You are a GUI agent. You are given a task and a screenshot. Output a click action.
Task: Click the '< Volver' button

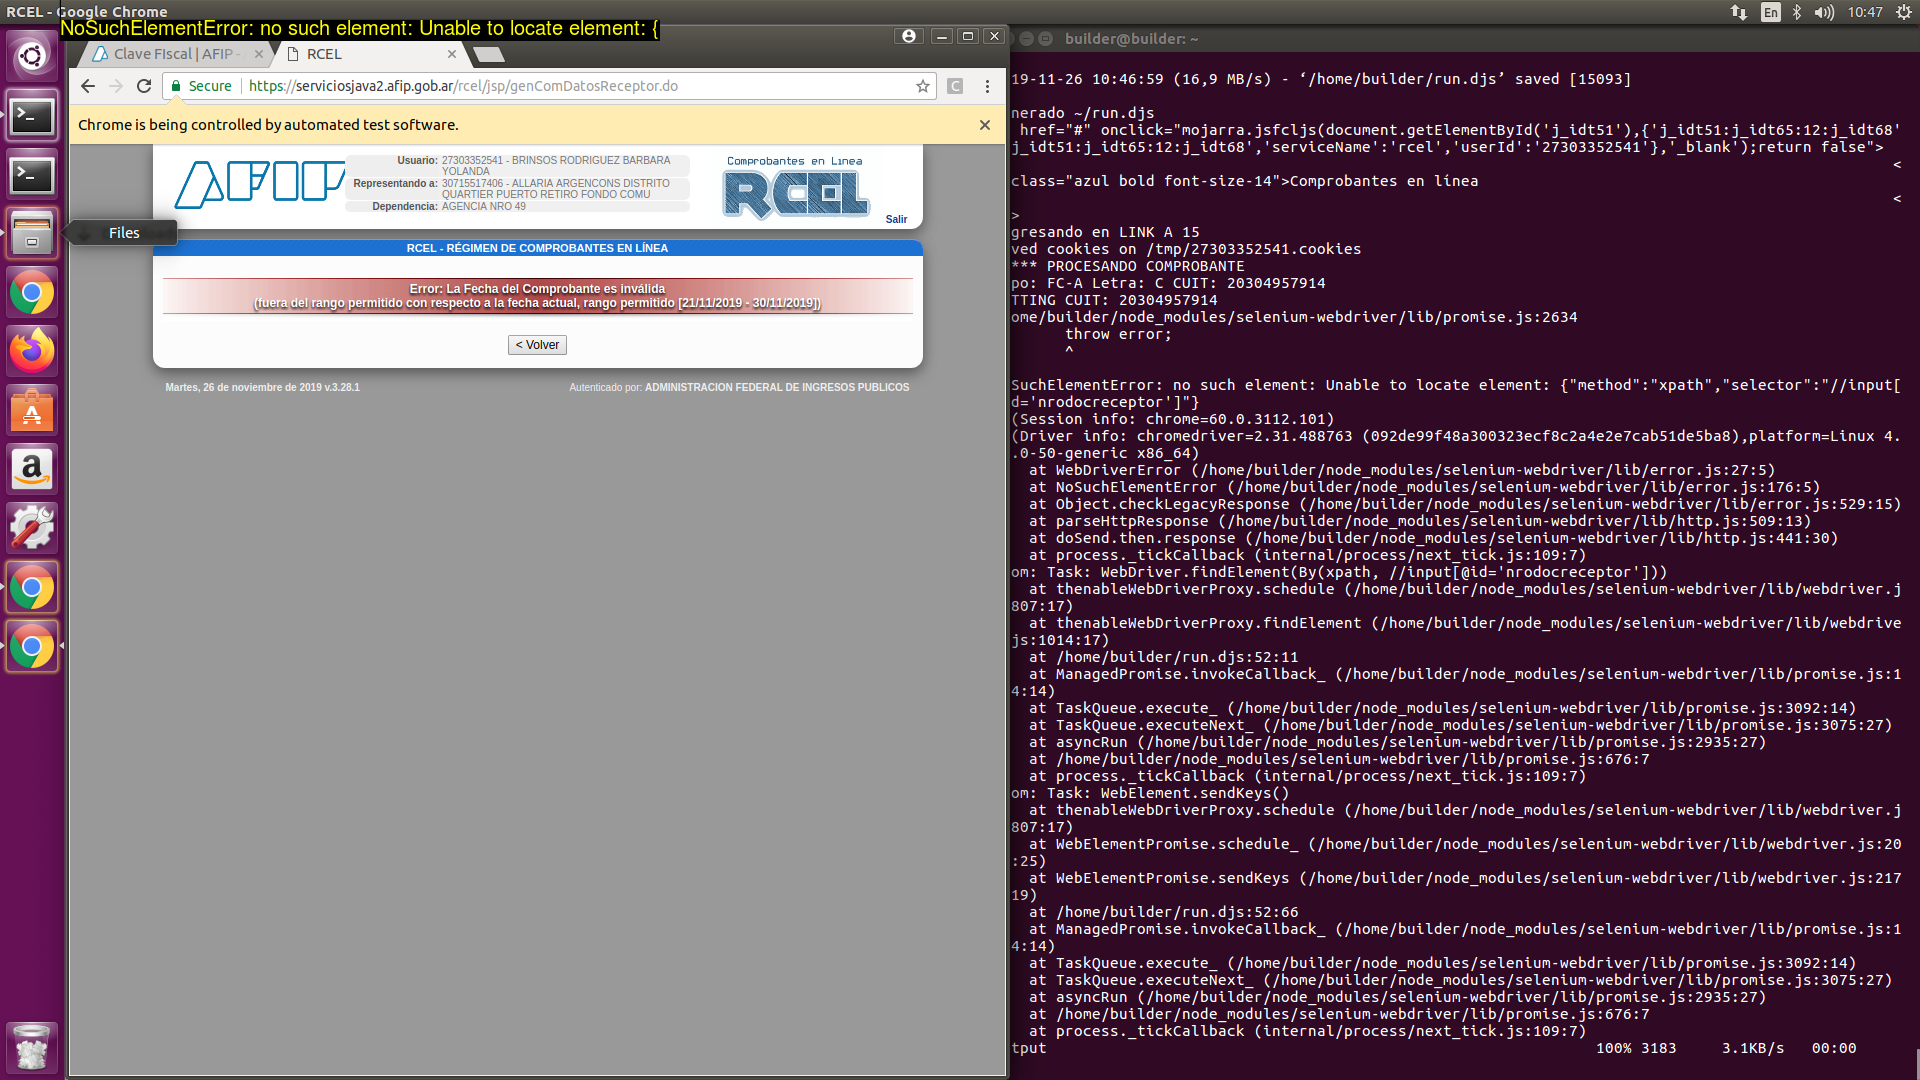point(538,345)
